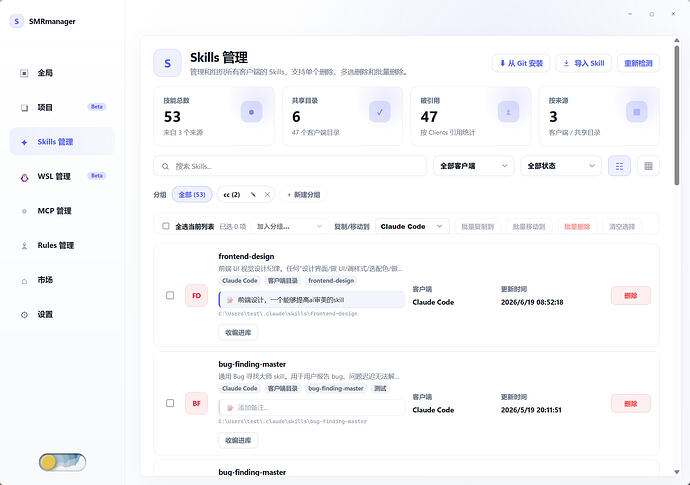This screenshot has width=690, height=485.
Task: Open the 全部客户端 filter dropdown
Action: click(473, 166)
